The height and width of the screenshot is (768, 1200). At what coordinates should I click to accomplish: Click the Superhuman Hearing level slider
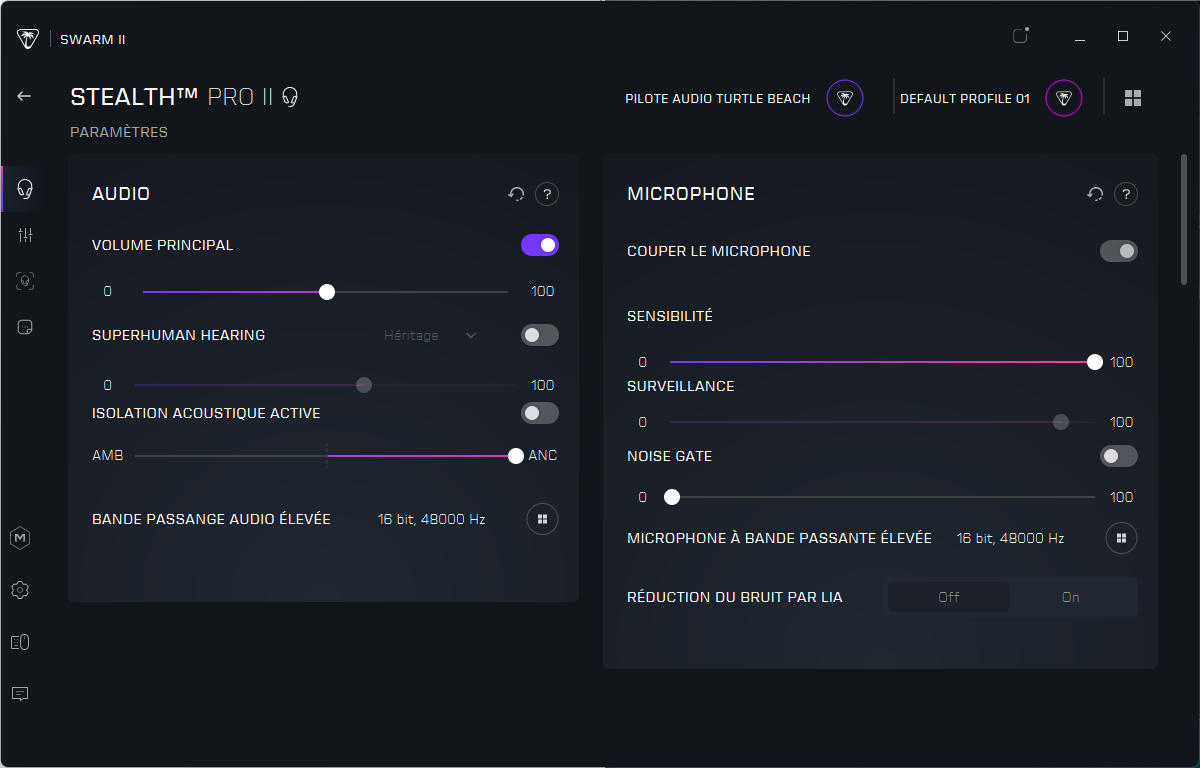pos(325,385)
